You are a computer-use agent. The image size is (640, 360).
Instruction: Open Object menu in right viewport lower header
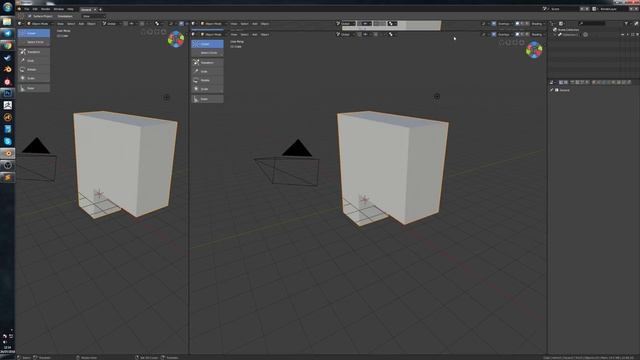[265, 34]
